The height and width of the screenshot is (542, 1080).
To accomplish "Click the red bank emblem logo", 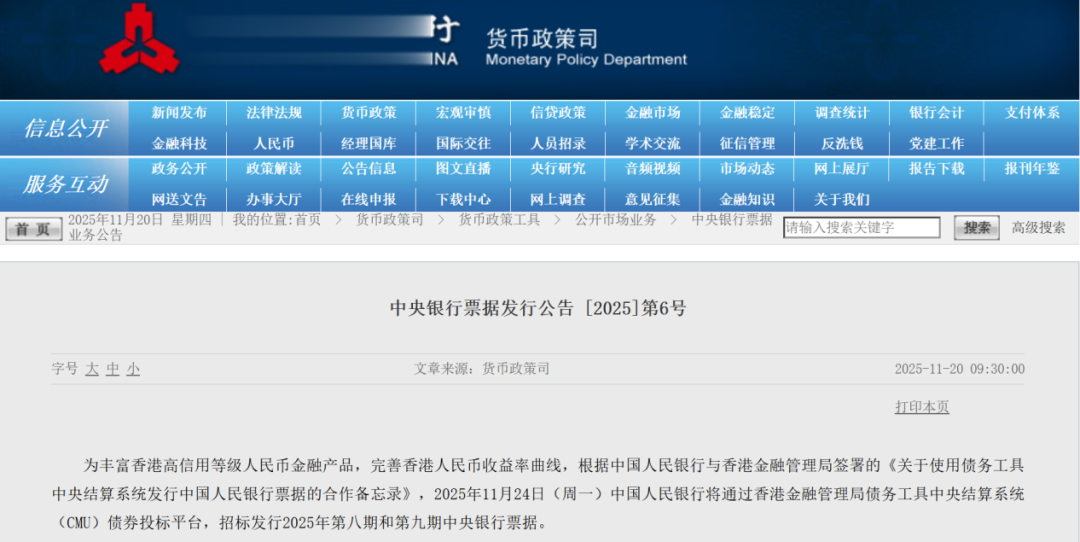I will [140, 39].
